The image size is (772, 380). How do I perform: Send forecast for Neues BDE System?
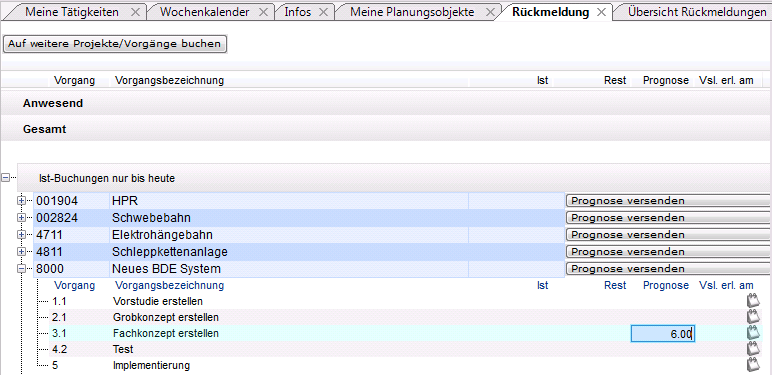tap(668, 269)
